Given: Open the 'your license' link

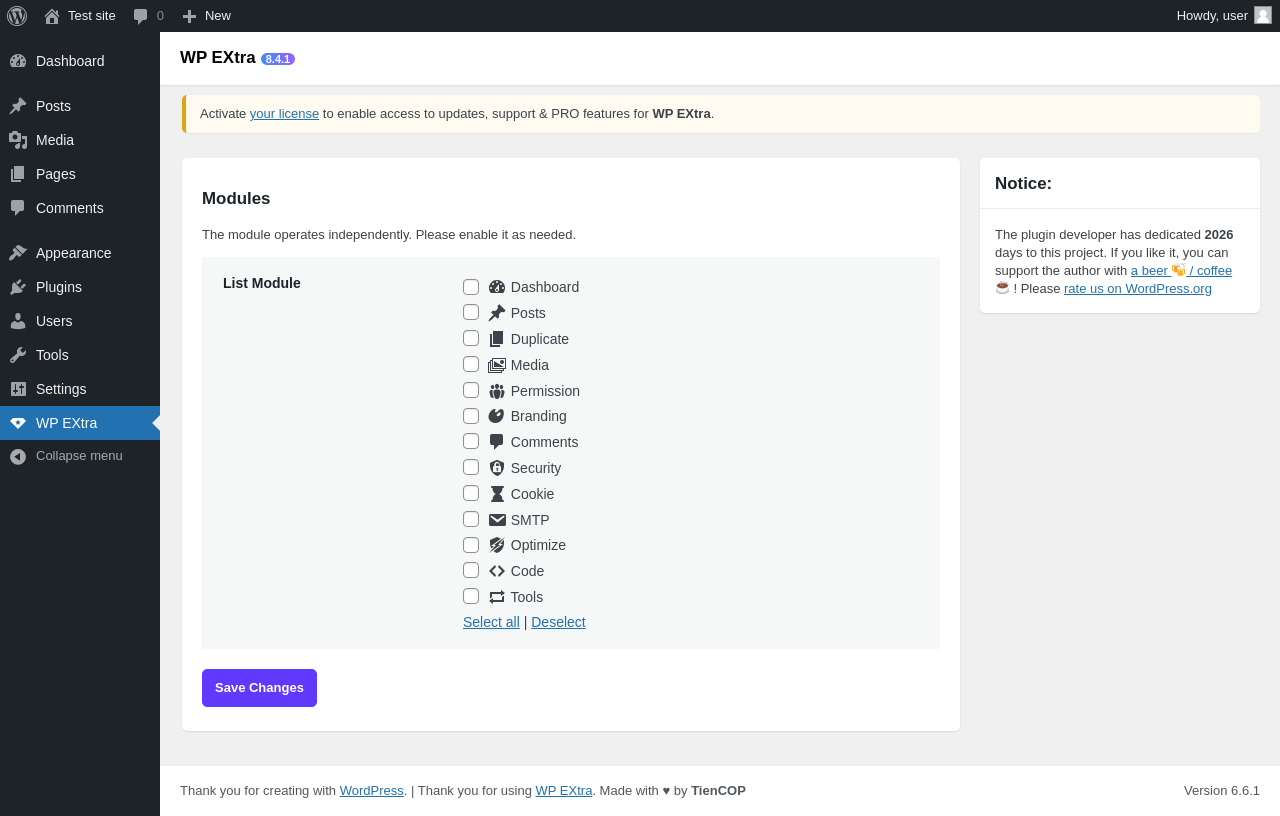Looking at the screenshot, I should (284, 114).
